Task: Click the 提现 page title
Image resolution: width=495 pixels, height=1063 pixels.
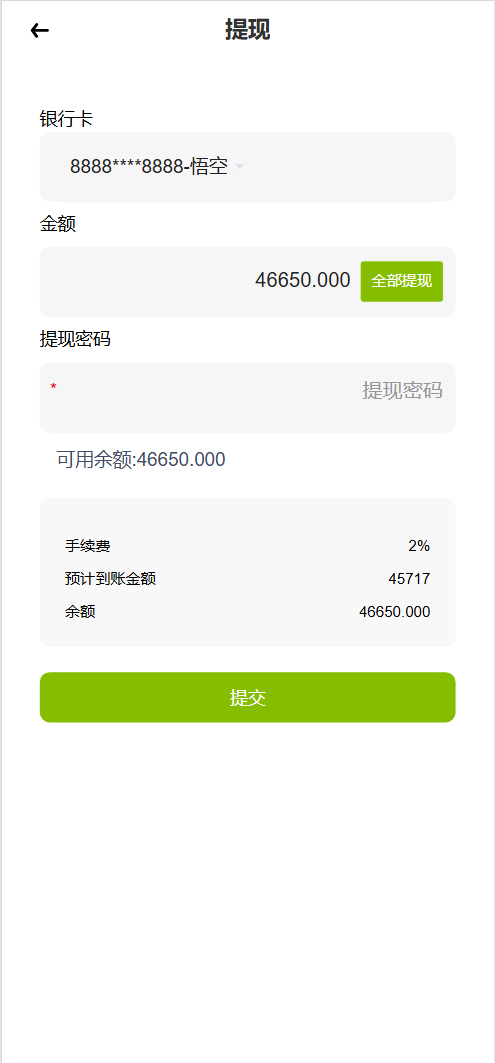Action: pos(248,31)
